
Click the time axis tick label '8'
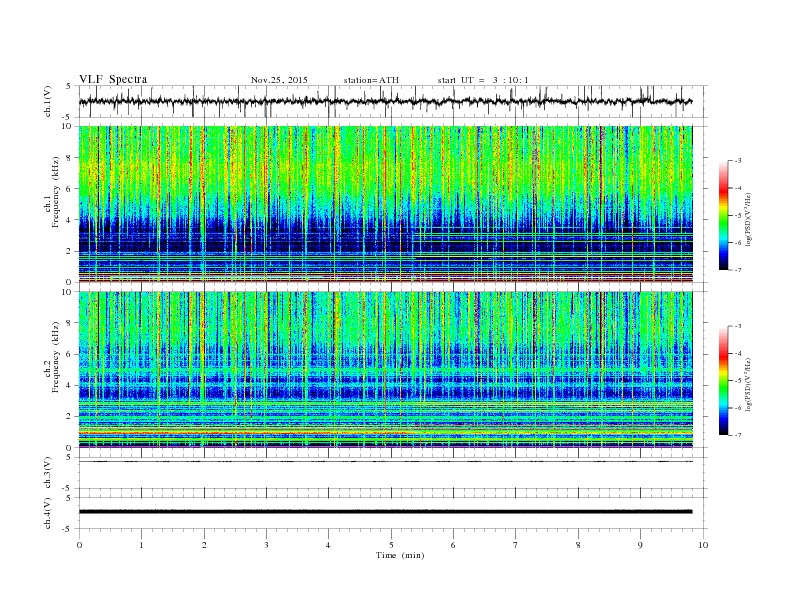(x=578, y=545)
